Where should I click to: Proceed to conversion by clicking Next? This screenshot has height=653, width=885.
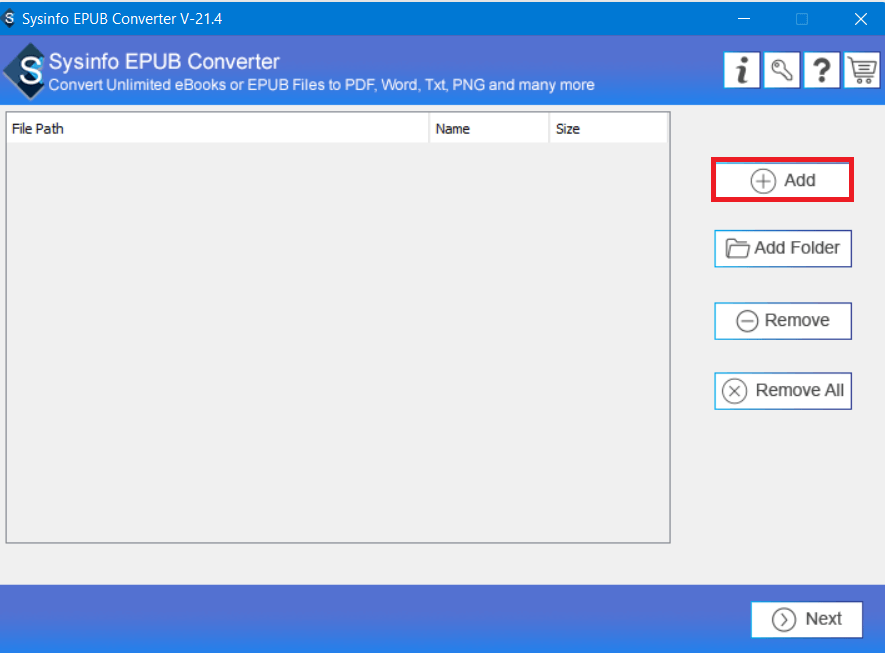coord(806,619)
